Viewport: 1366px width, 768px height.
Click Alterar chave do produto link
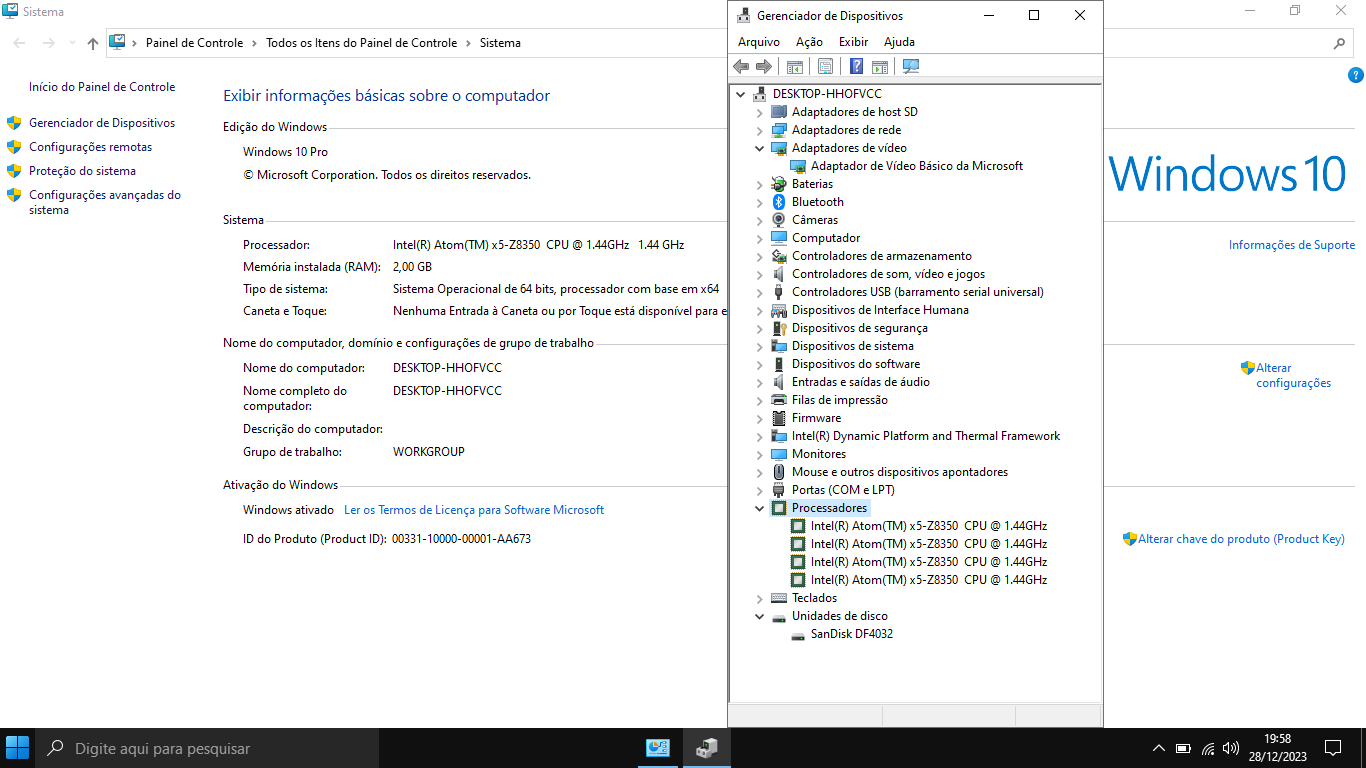tap(1241, 539)
